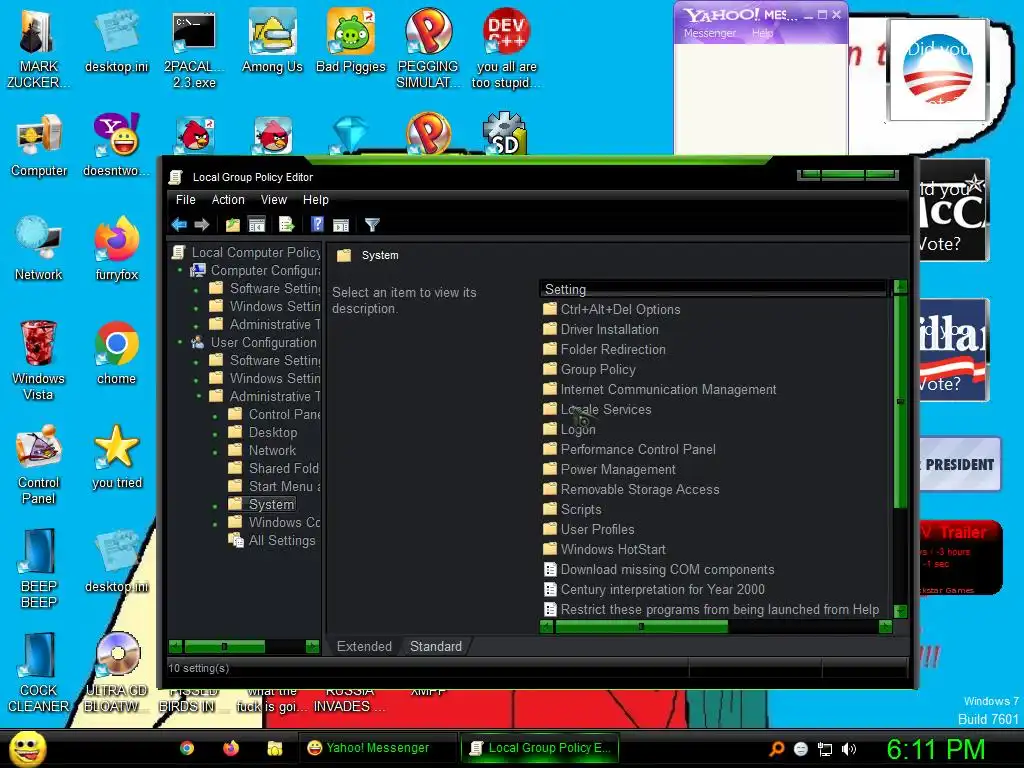The height and width of the screenshot is (768, 1024).
Task: Collapse the User Configuration tree node
Action: [181, 342]
